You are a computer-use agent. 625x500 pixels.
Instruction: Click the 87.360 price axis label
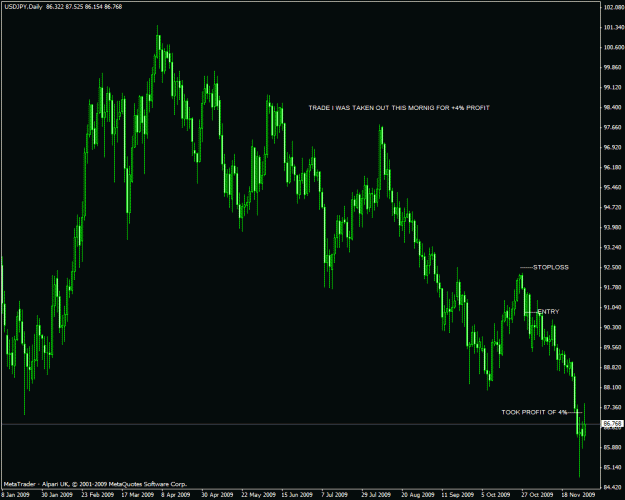(x=613, y=407)
